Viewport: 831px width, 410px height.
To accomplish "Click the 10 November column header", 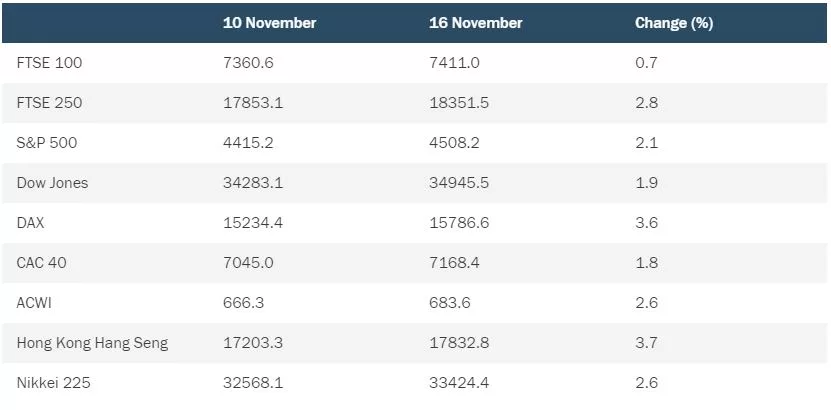I will 269,23.
